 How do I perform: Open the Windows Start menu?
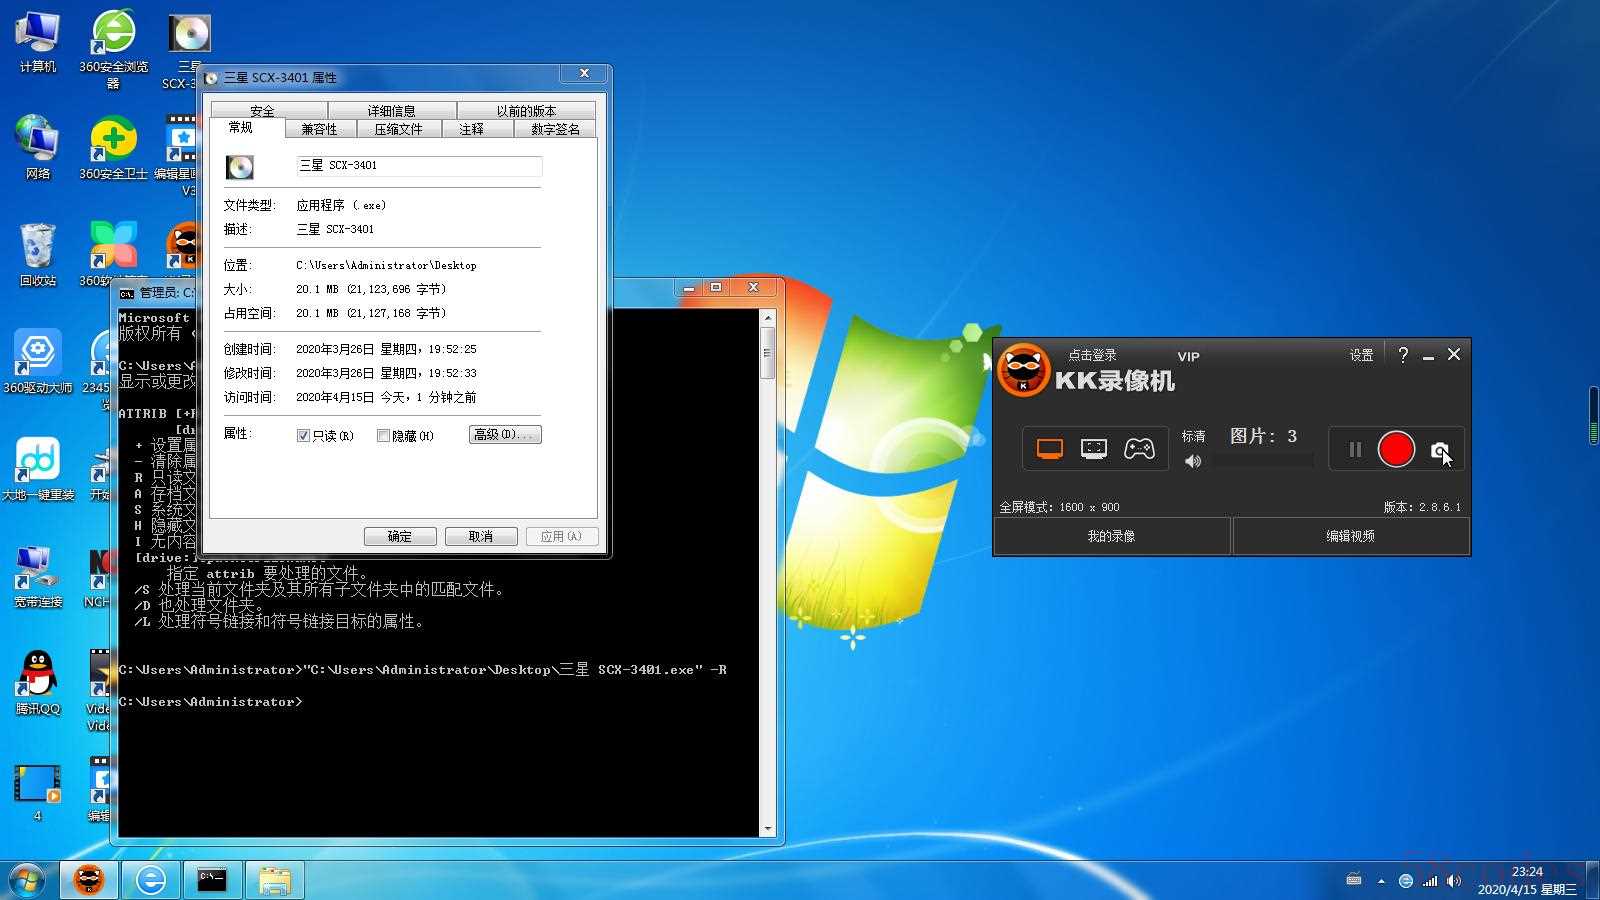pos(27,880)
